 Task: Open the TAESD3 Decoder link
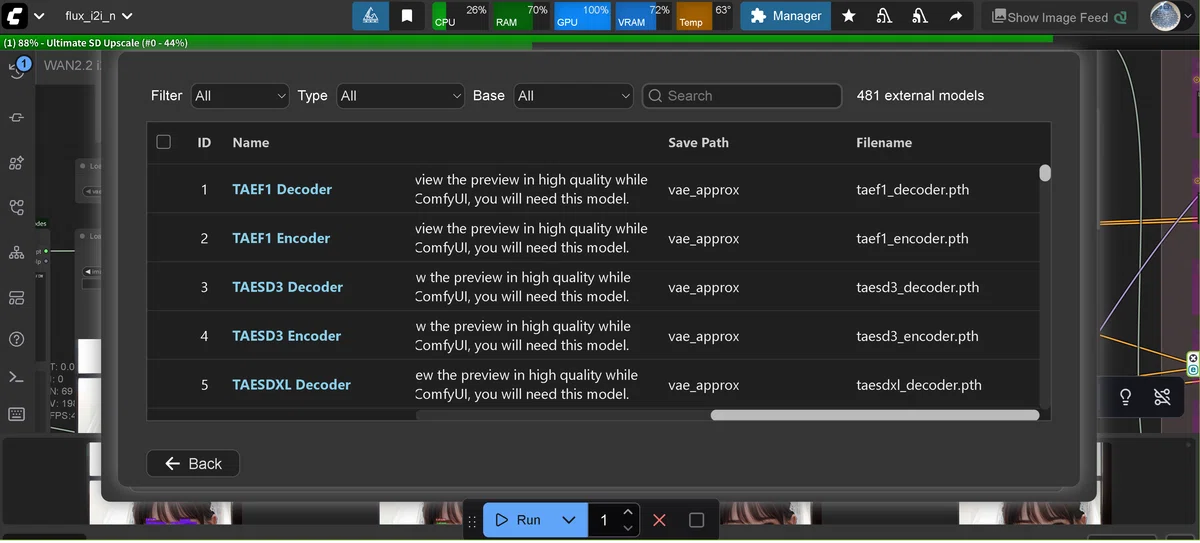click(x=288, y=287)
